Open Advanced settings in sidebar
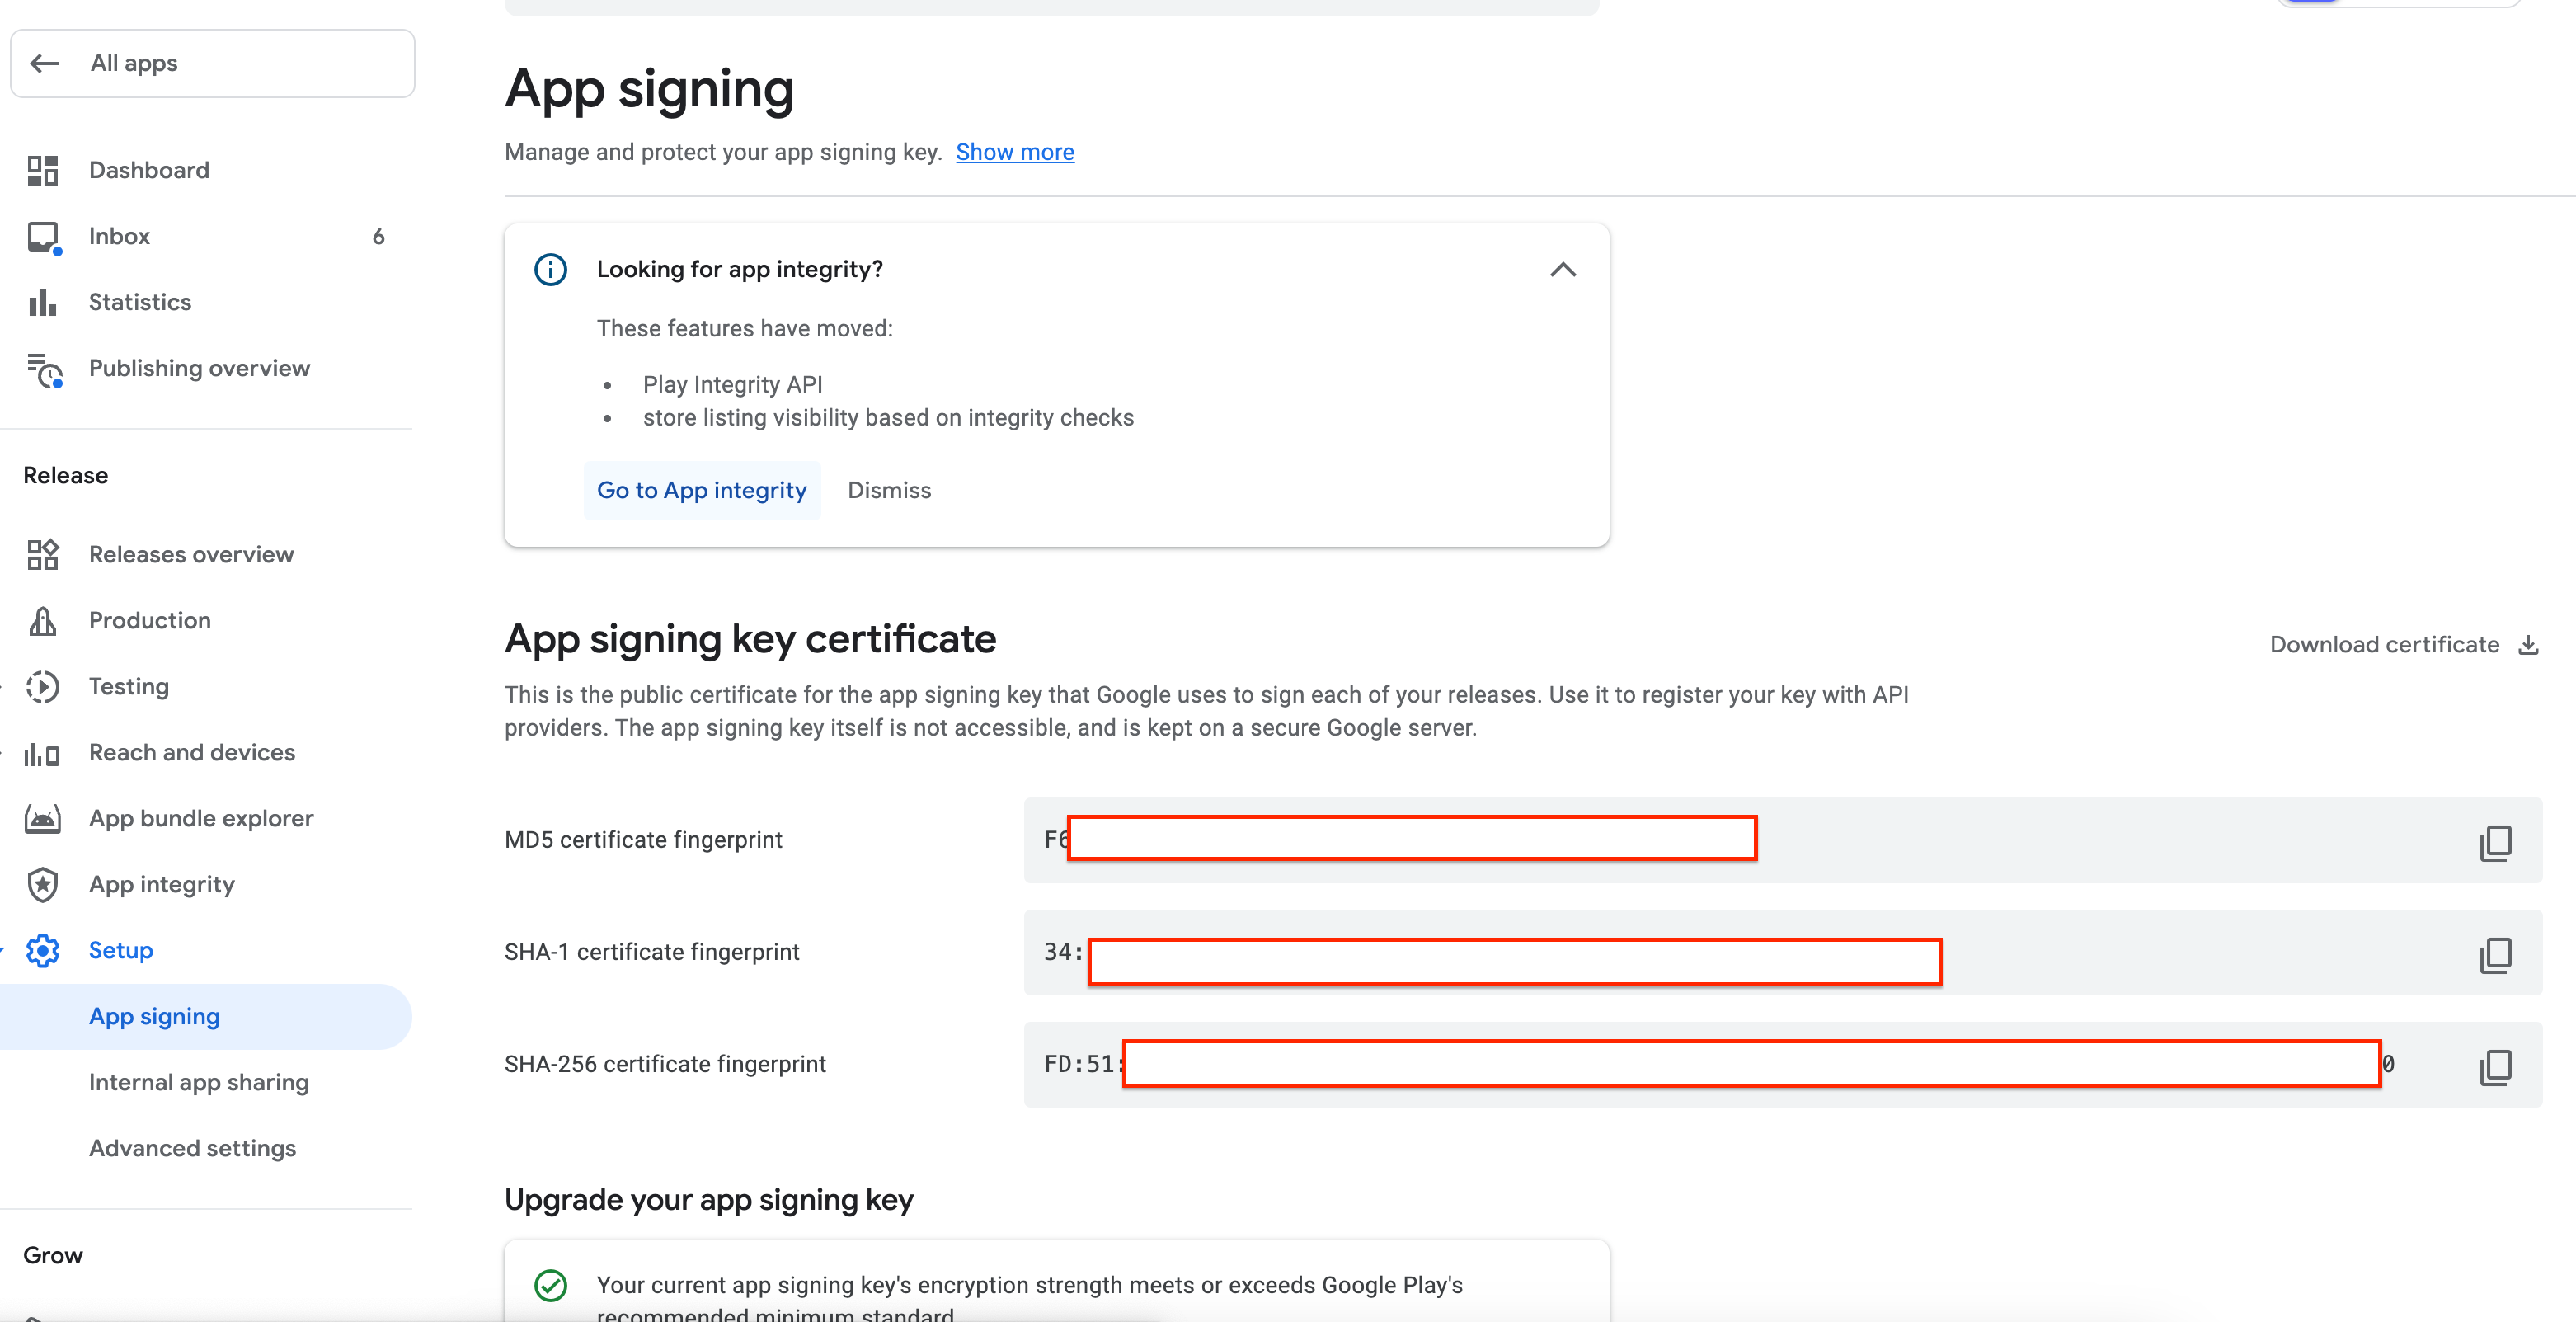Viewport: 2576px width, 1322px height. pos(192,1148)
